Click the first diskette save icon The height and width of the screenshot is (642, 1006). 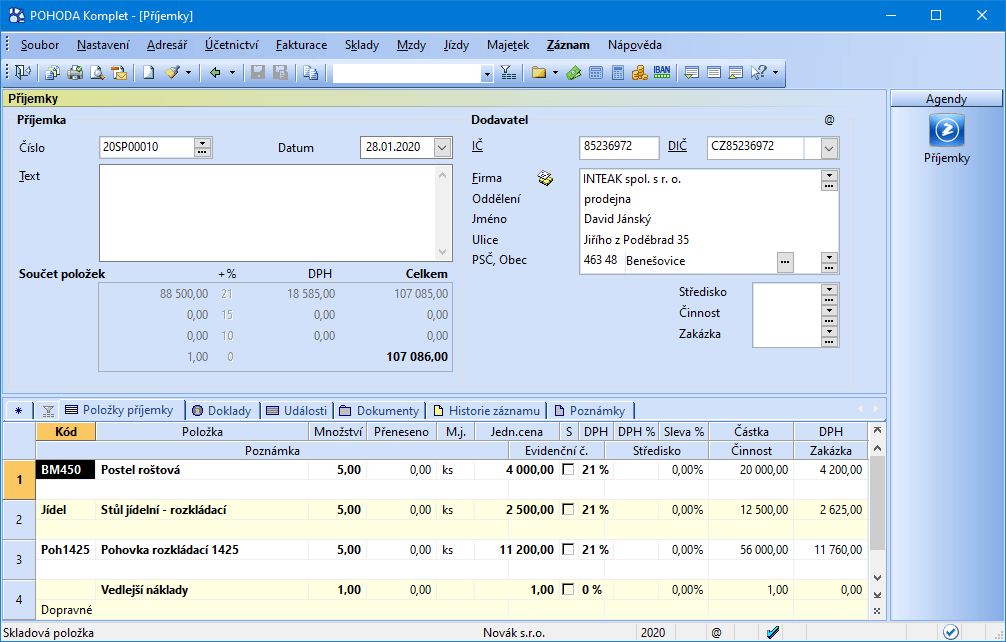pyautogui.click(x=258, y=72)
